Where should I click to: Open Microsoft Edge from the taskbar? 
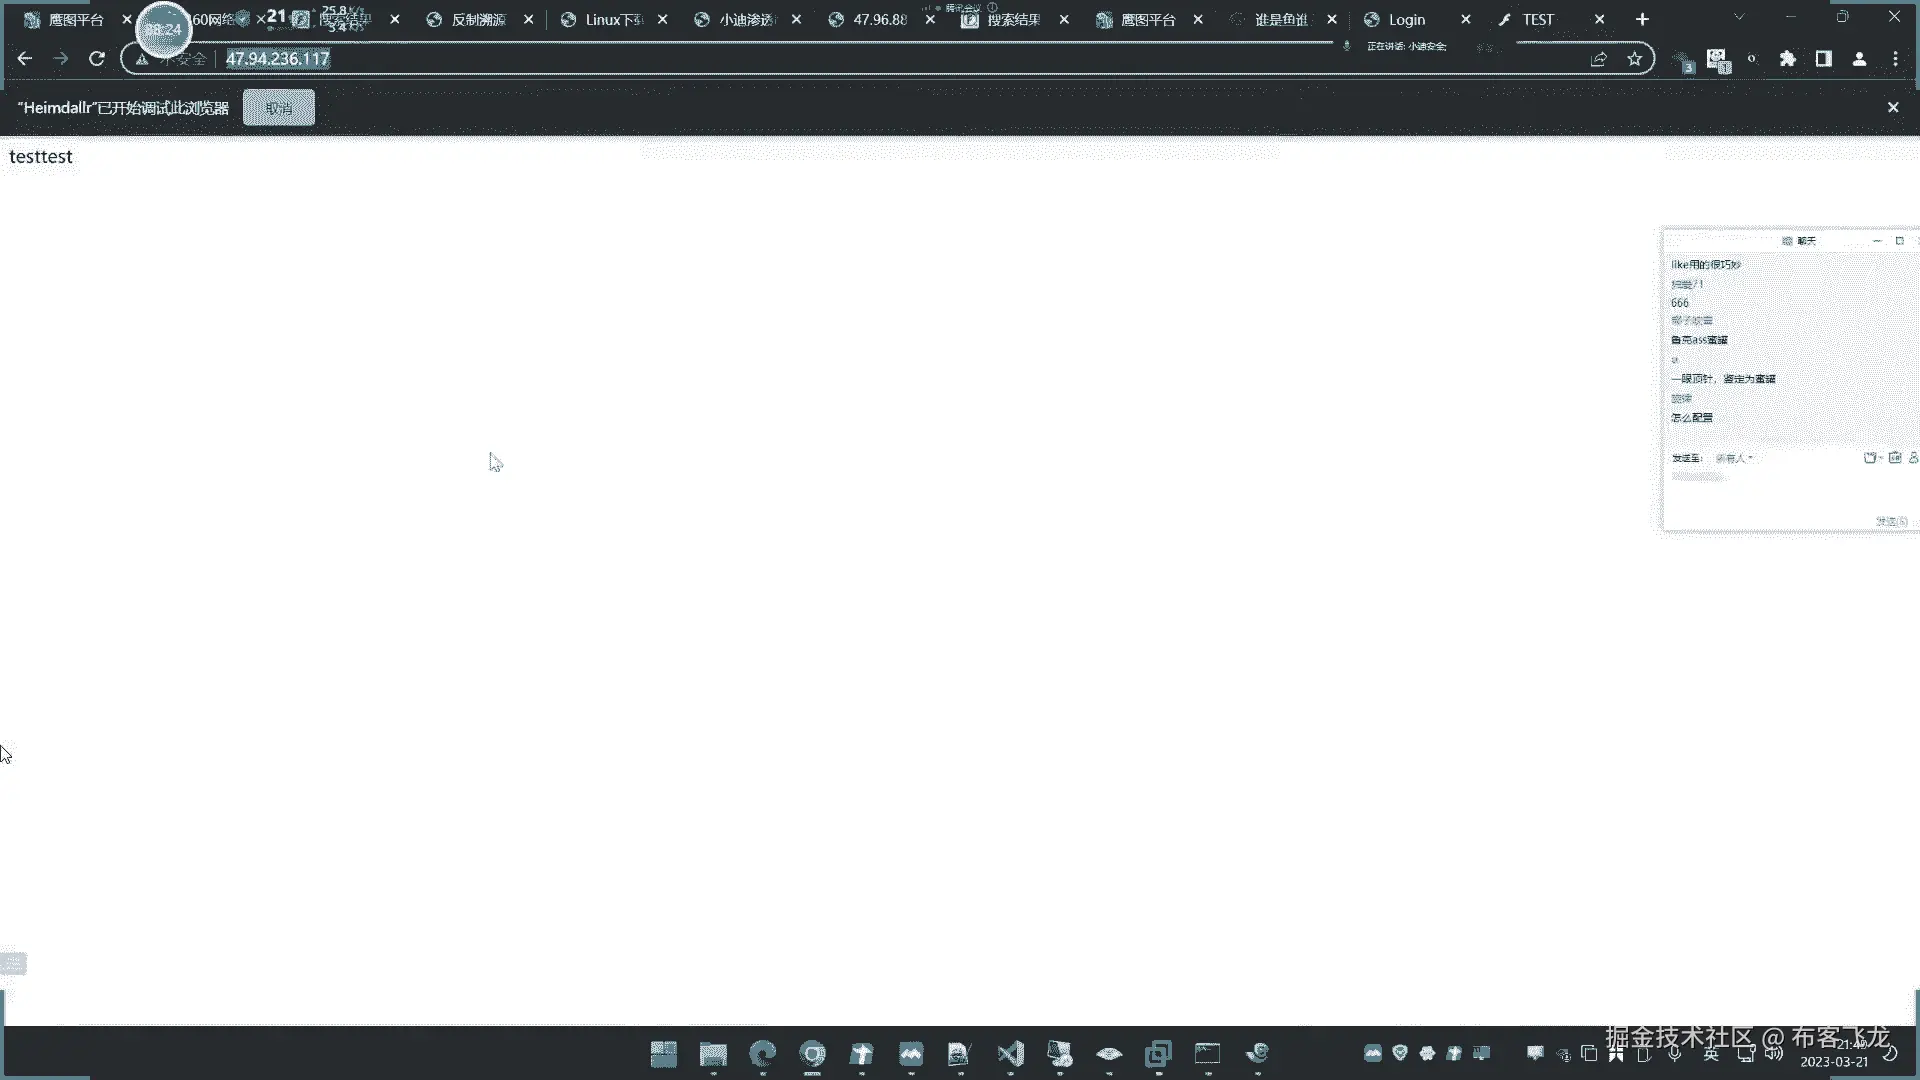tap(763, 1054)
